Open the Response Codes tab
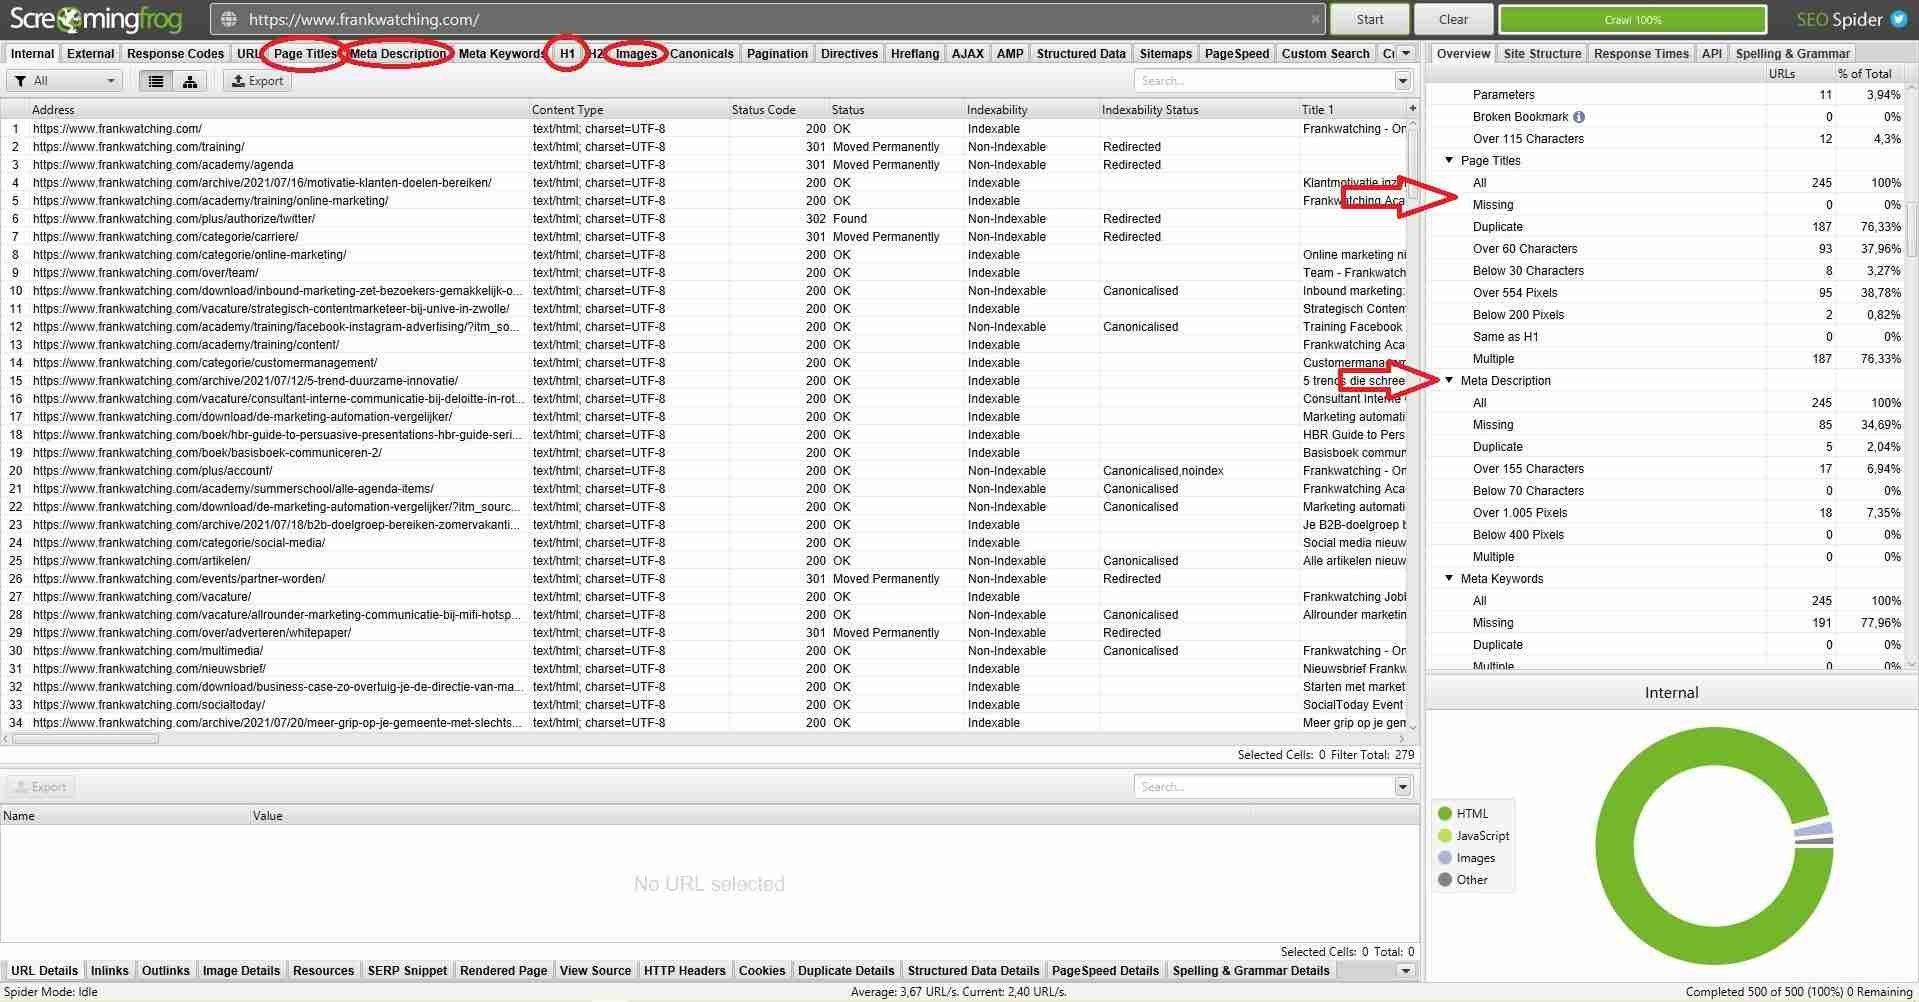 (175, 54)
